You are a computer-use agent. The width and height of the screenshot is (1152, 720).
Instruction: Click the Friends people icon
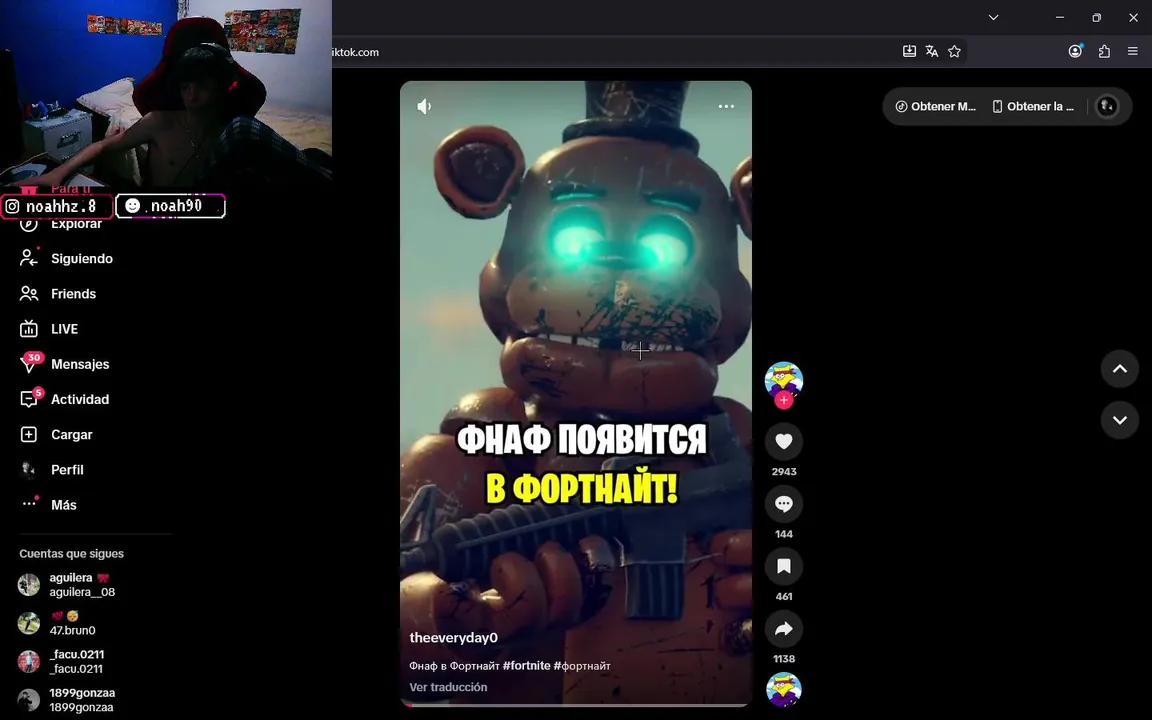29,294
